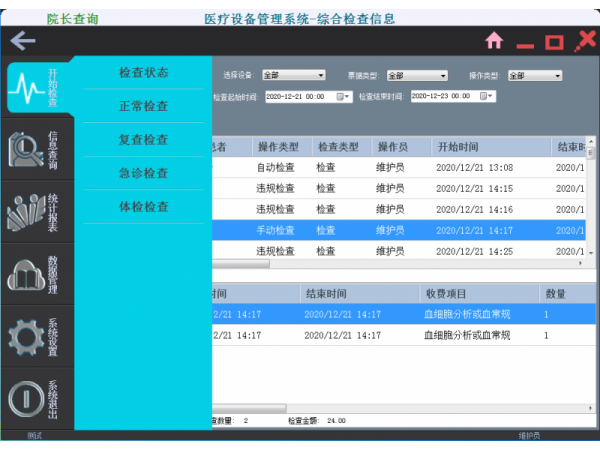Click the 开始时间 column header
Screen dimensions: 600x450
pos(463,147)
